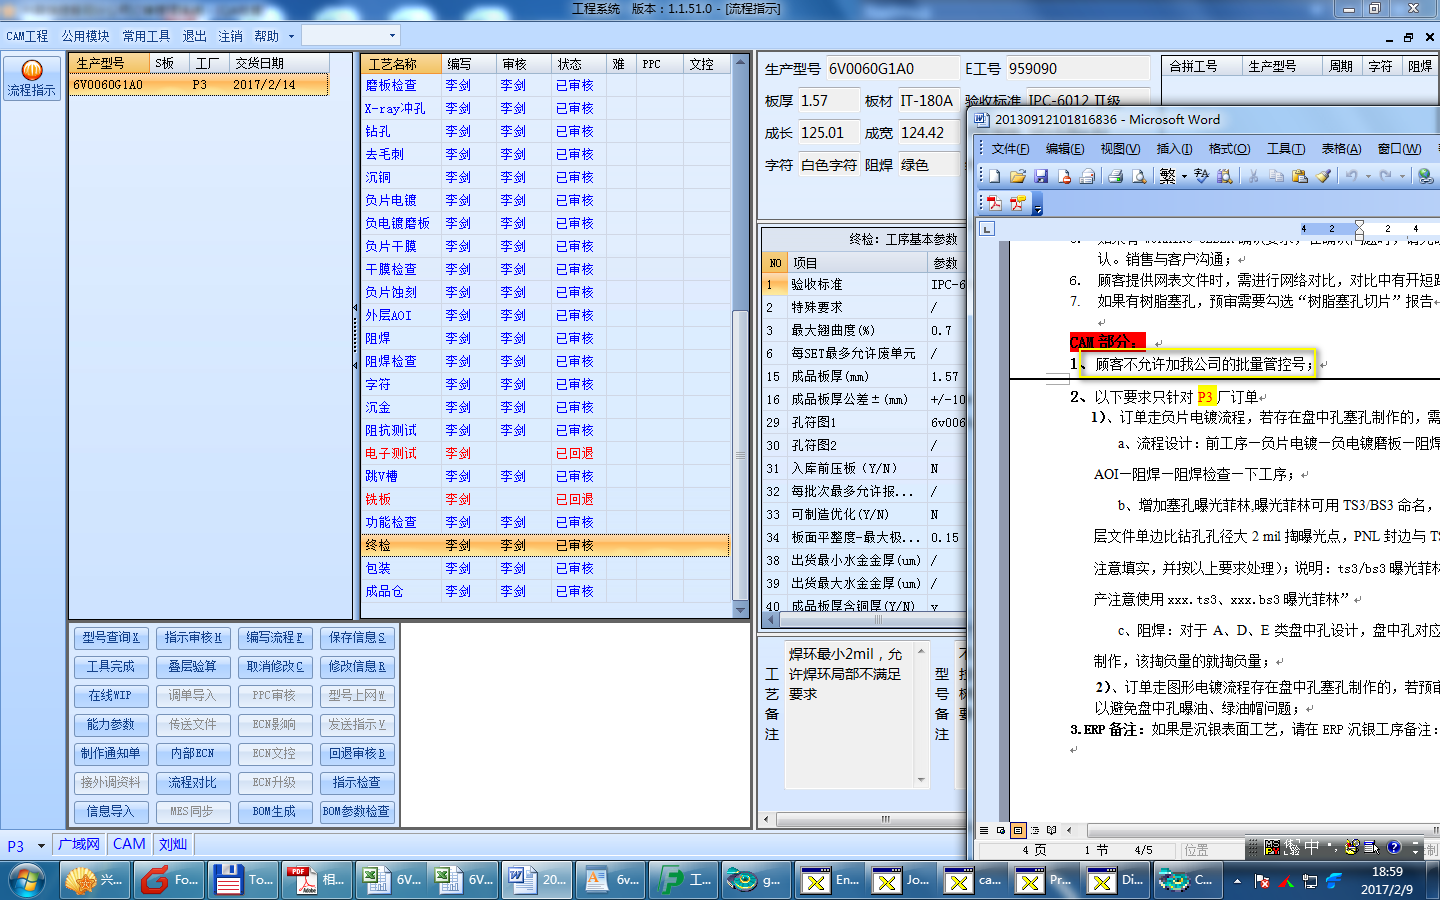Insert a hyperlink with the globe icon

click(x=1426, y=176)
